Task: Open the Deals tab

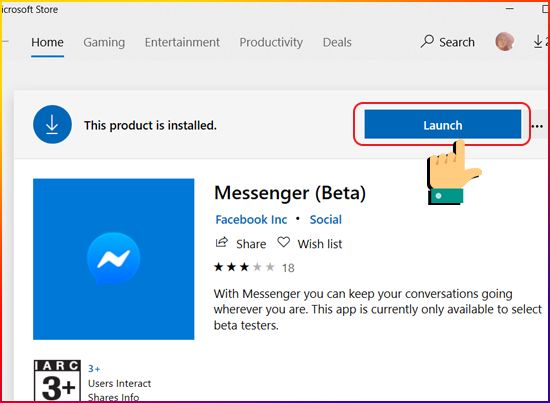Action: [x=337, y=42]
